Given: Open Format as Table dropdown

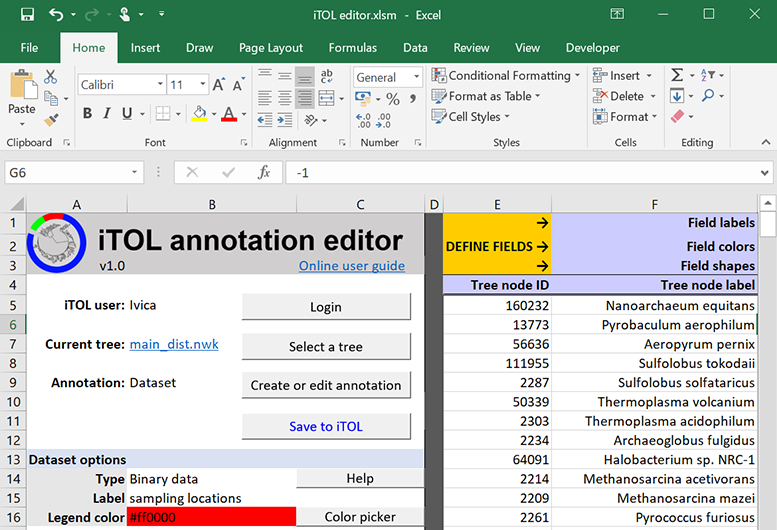Looking at the screenshot, I should click(x=486, y=96).
